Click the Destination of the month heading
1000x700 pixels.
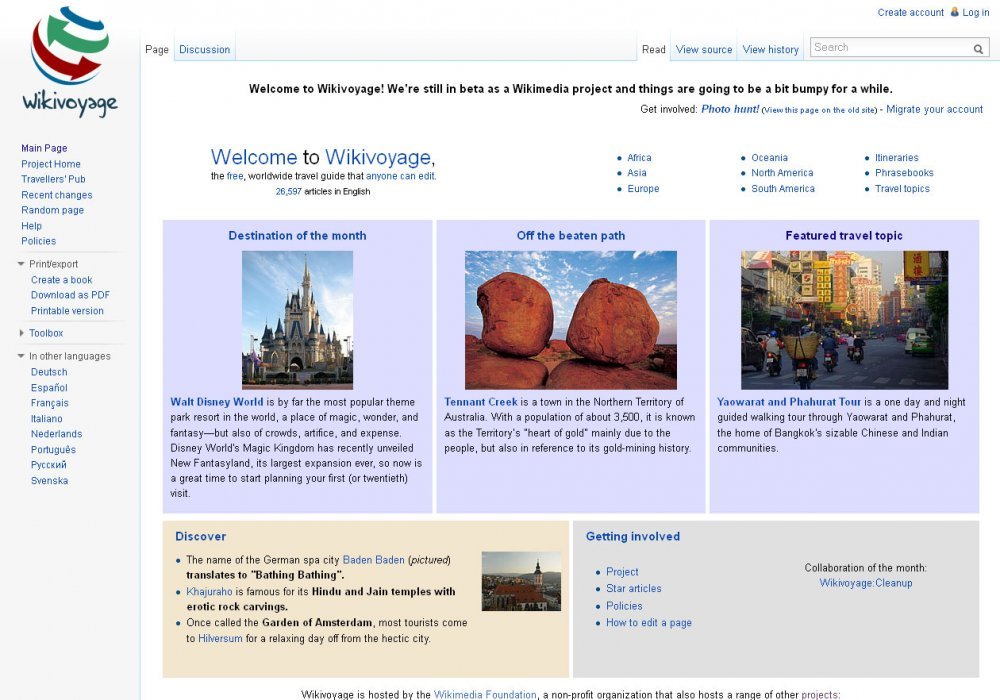click(297, 235)
